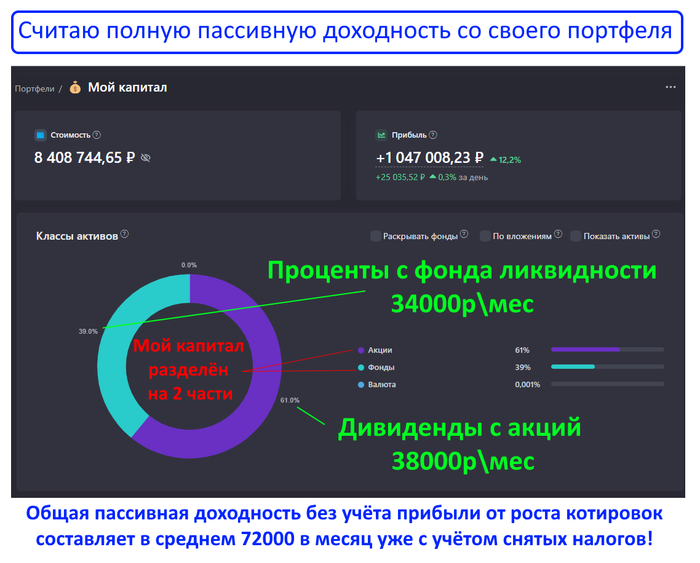Go to Портфели breadcrumb link
This screenshot has height=563, width=700.
pos(33,89)
